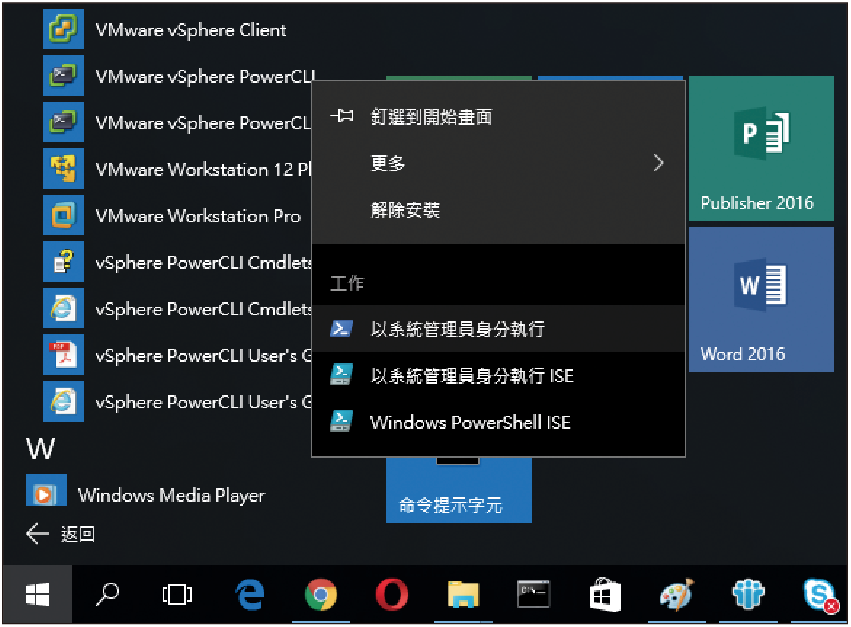Open the Word 2016 tile
The height and width of the screenshot is (627, 851).
761,300
